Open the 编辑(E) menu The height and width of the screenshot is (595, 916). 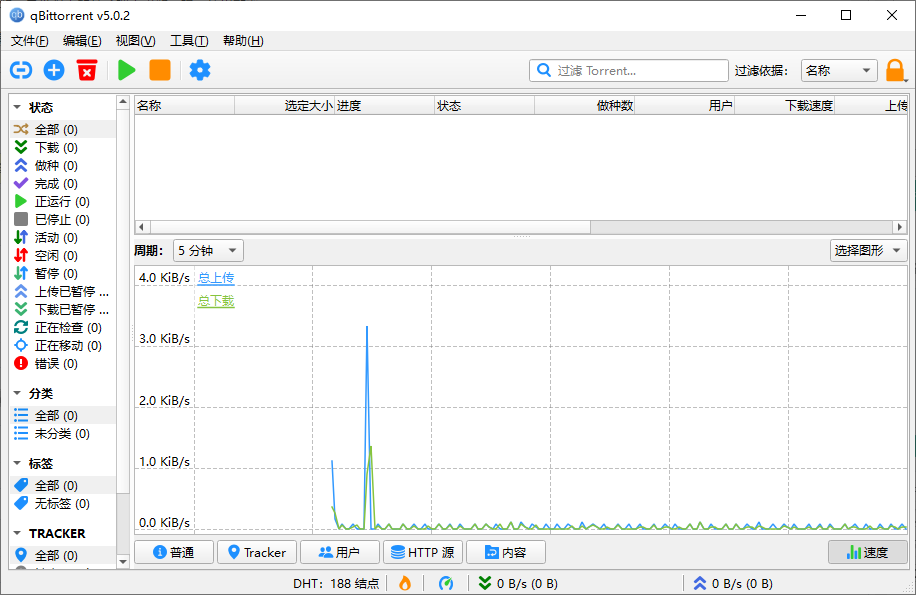[82, 41]
